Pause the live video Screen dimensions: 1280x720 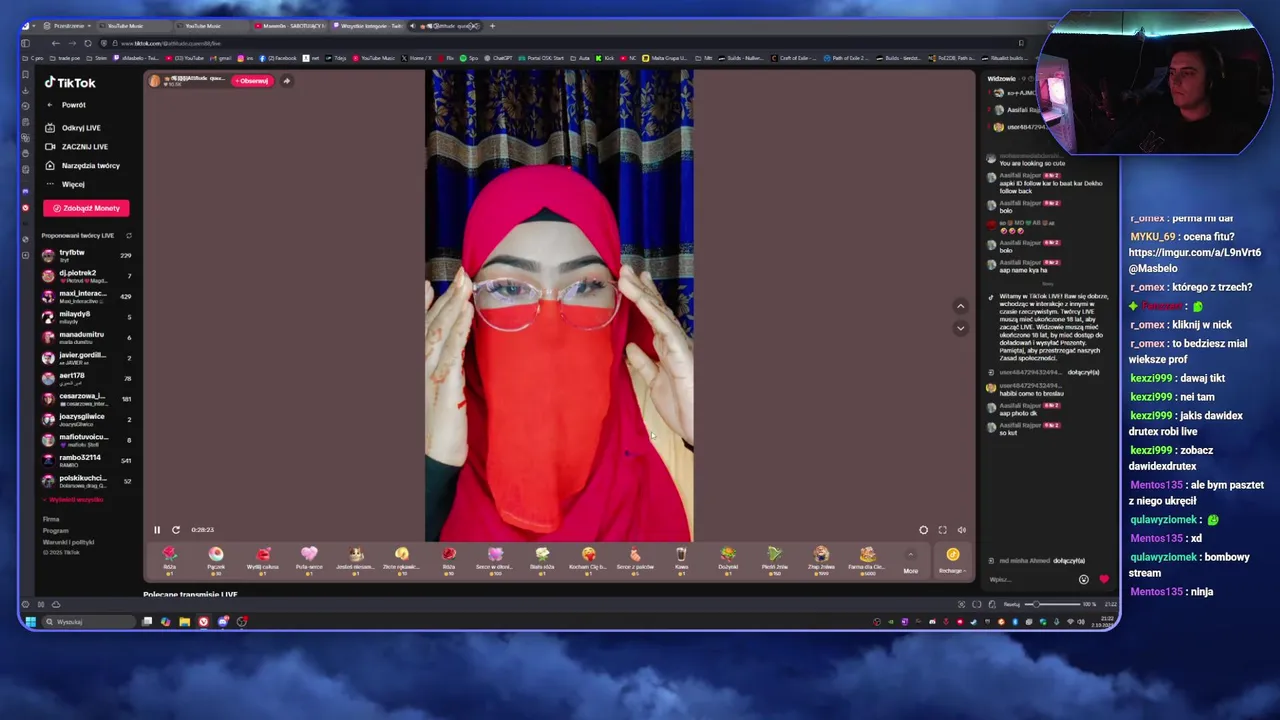pyautogui.click(x=157, y=530)
